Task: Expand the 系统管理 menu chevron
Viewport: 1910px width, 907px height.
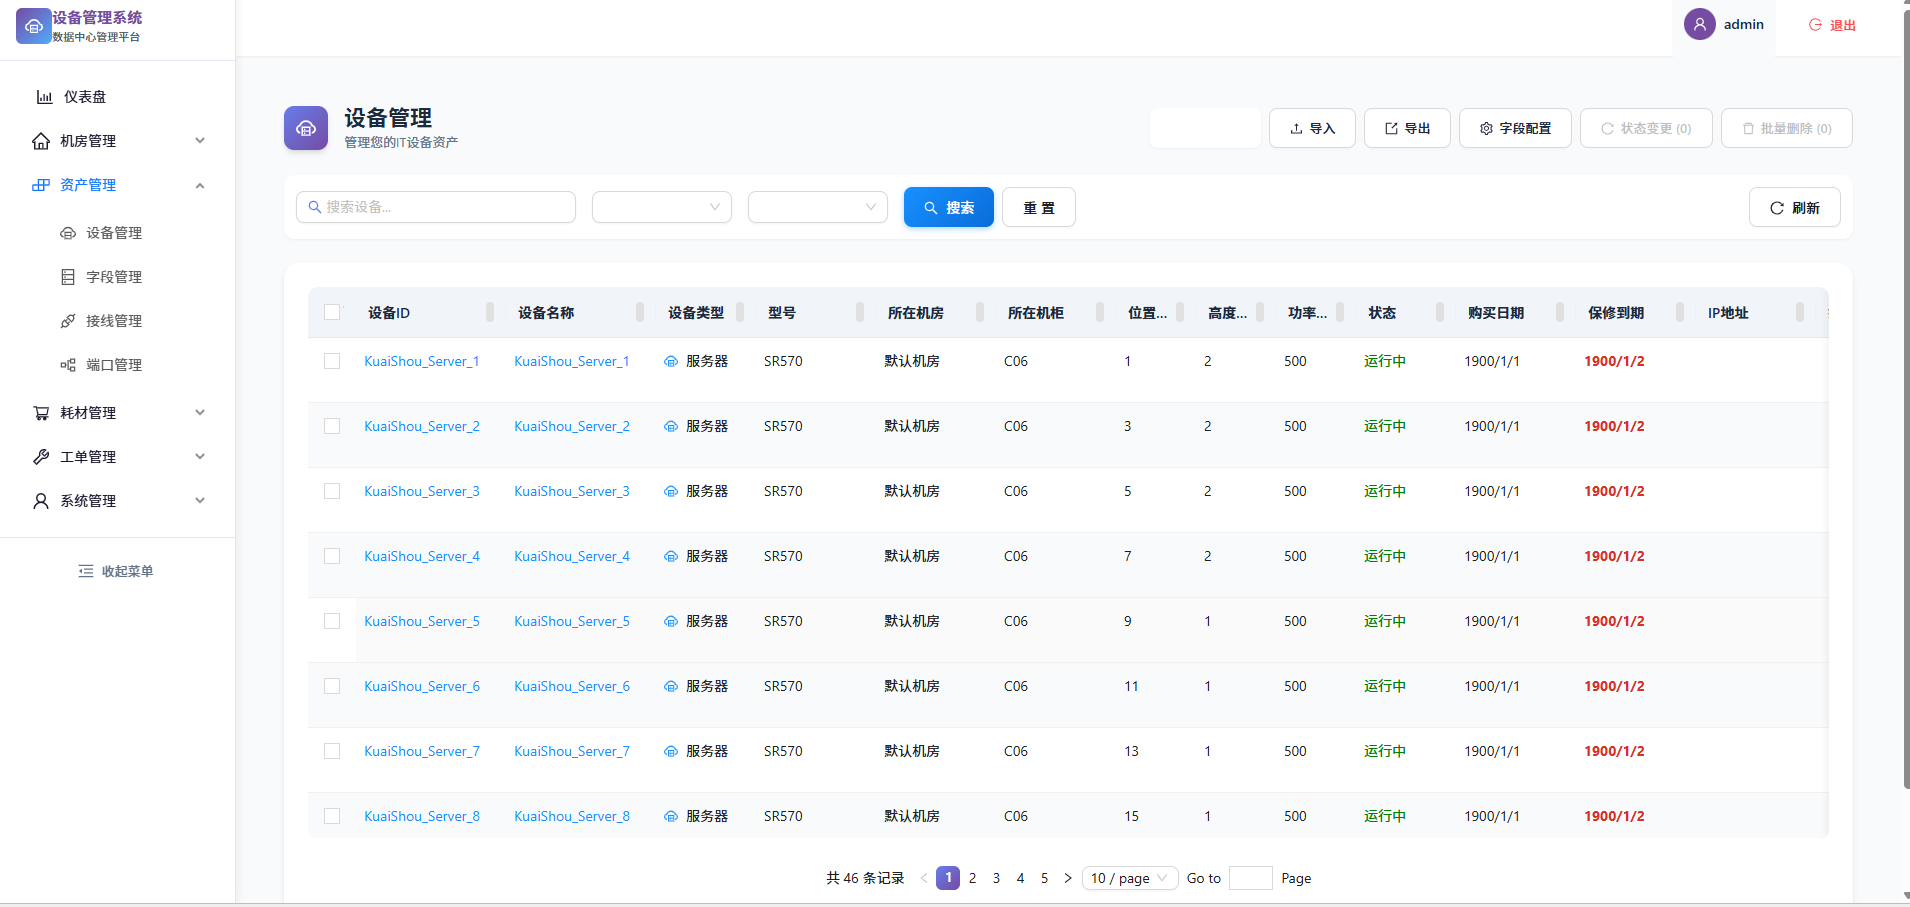Action: click(200, 501)
